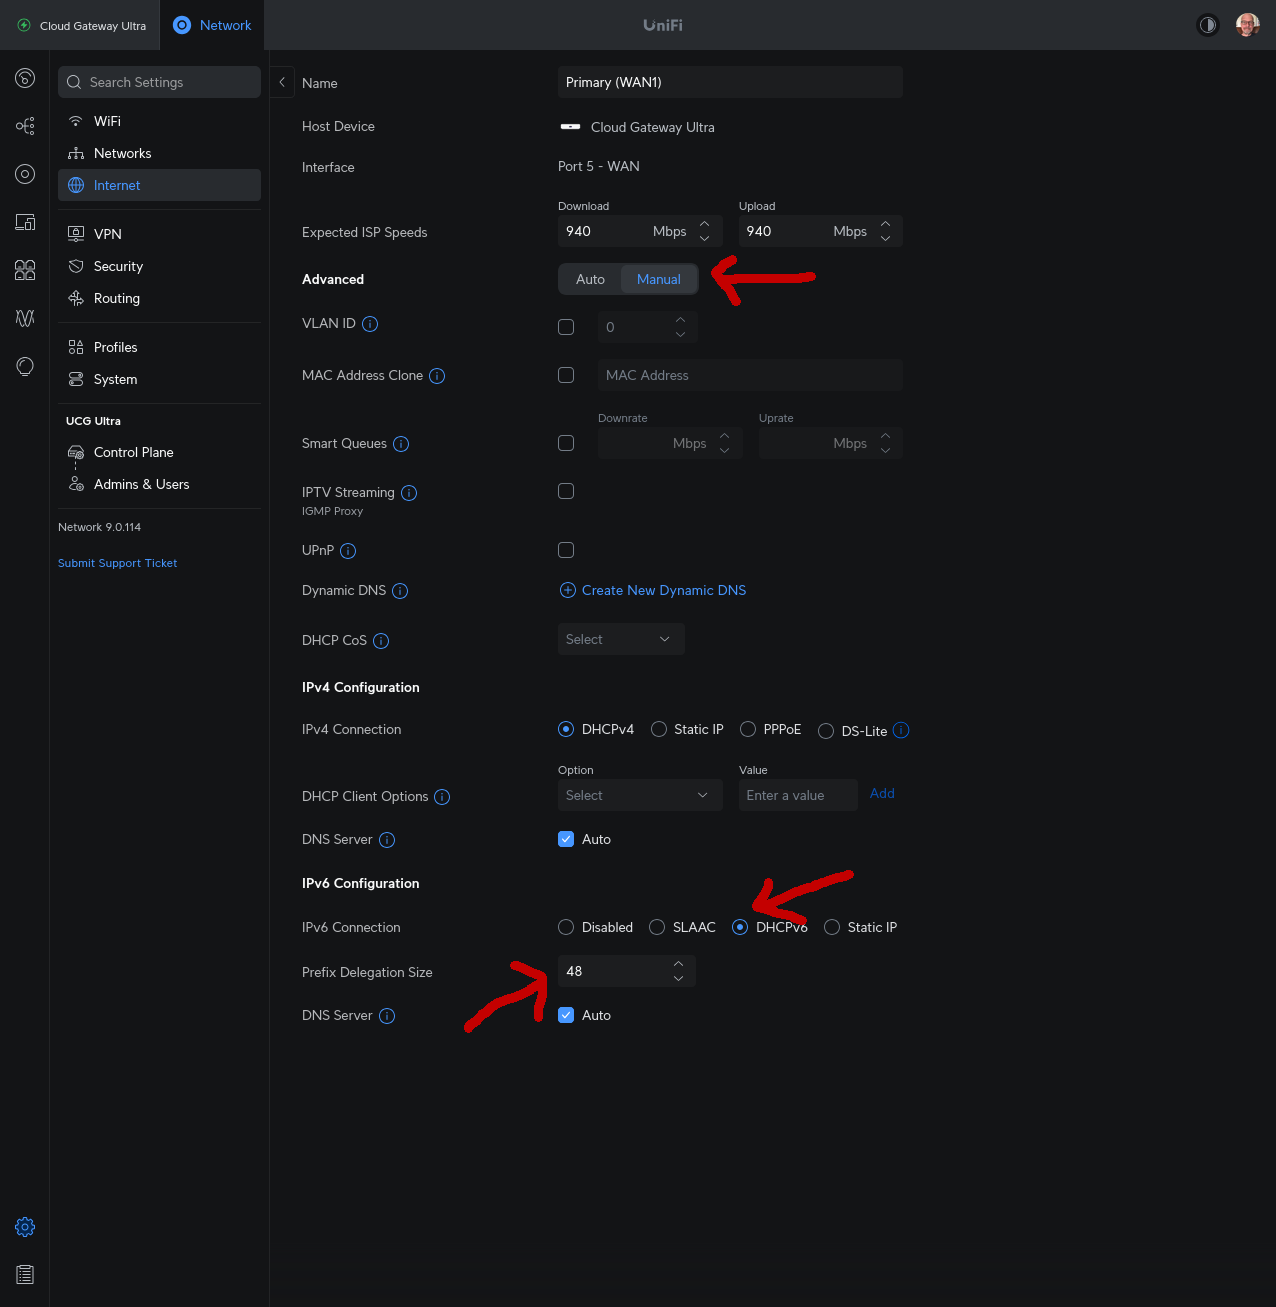Adjust VLAN ID stepper arrows
1276x1307 pixels.
680,327
